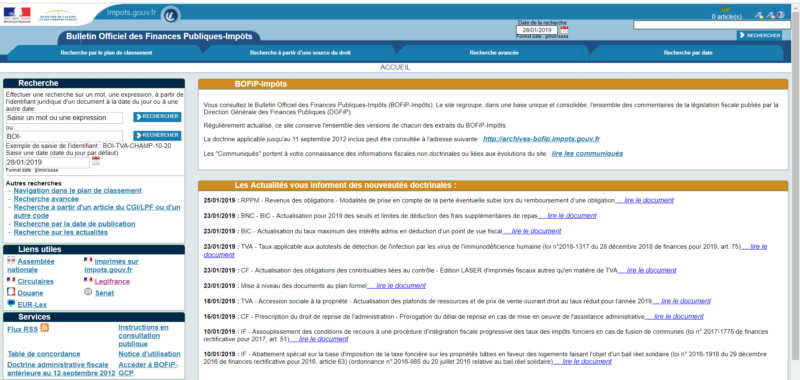Image resolution: width=800 pixels, height=380 pixels.
Task: Click the help question mark icon
Action: coord(781,15)
